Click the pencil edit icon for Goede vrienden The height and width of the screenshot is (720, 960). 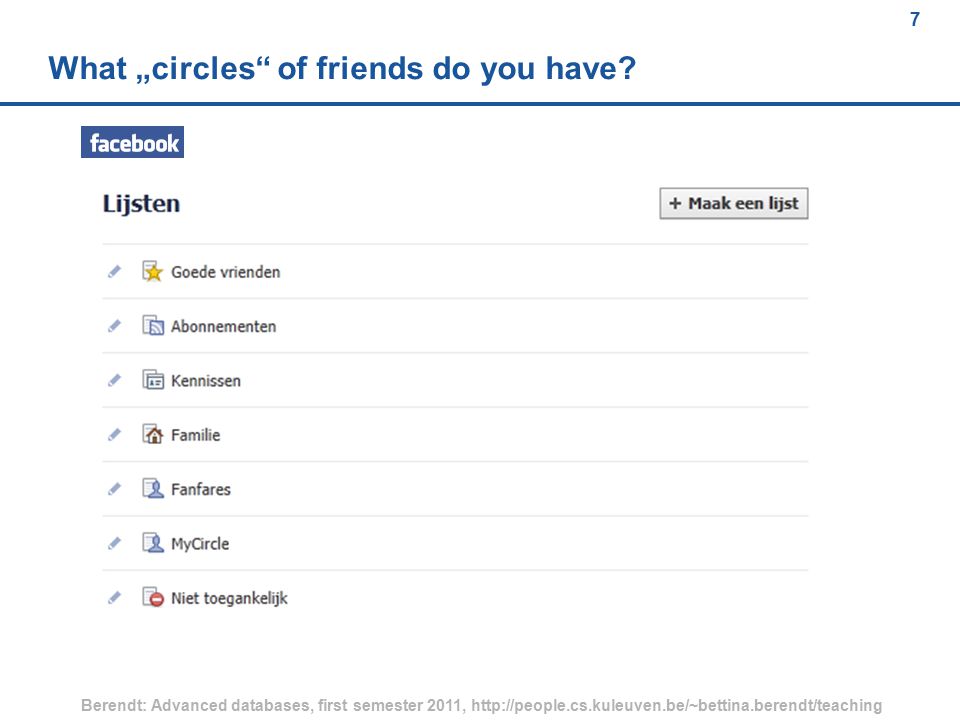tap(114, 271)
